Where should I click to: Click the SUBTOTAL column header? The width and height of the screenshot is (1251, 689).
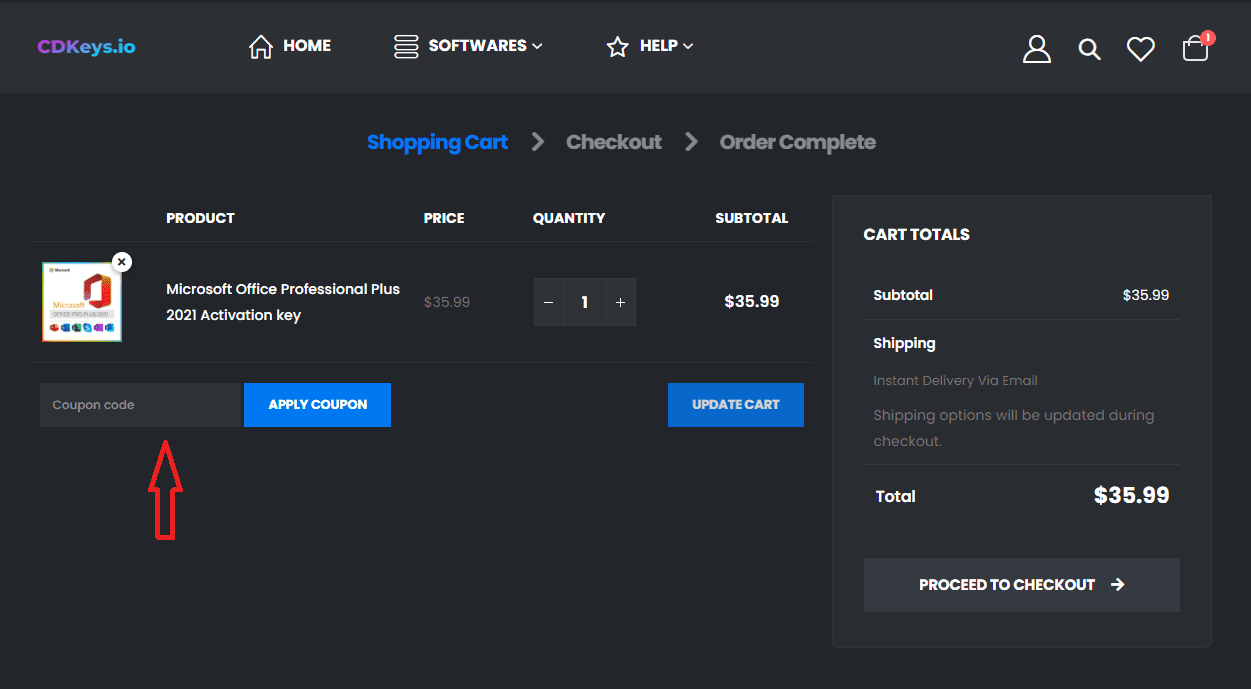[x=752, y=218]
